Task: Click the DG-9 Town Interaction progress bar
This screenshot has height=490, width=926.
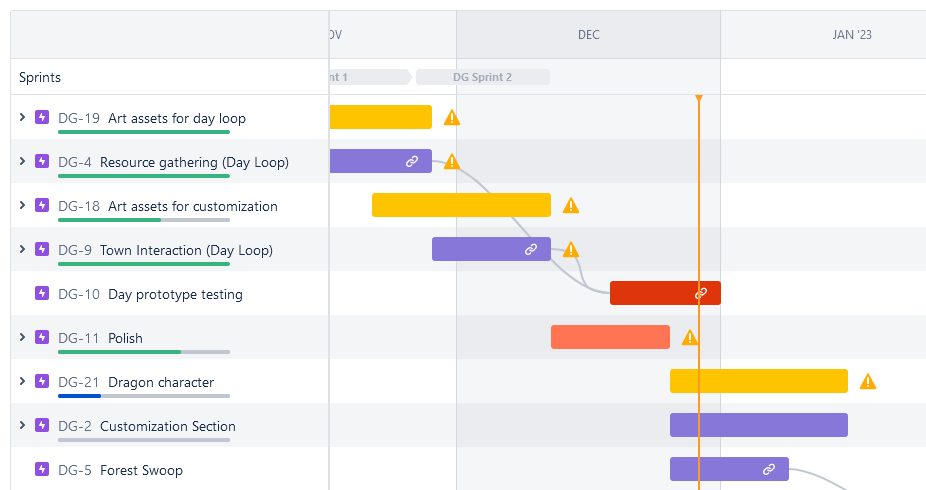Action: pos(144,264)
